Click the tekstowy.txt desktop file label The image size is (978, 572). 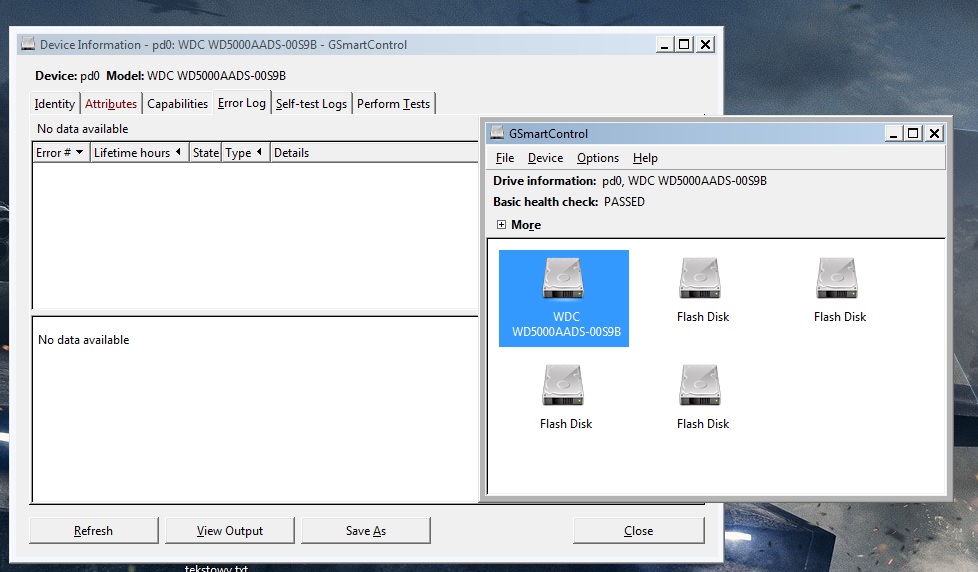pyautogui.click(x=216, y=568)
